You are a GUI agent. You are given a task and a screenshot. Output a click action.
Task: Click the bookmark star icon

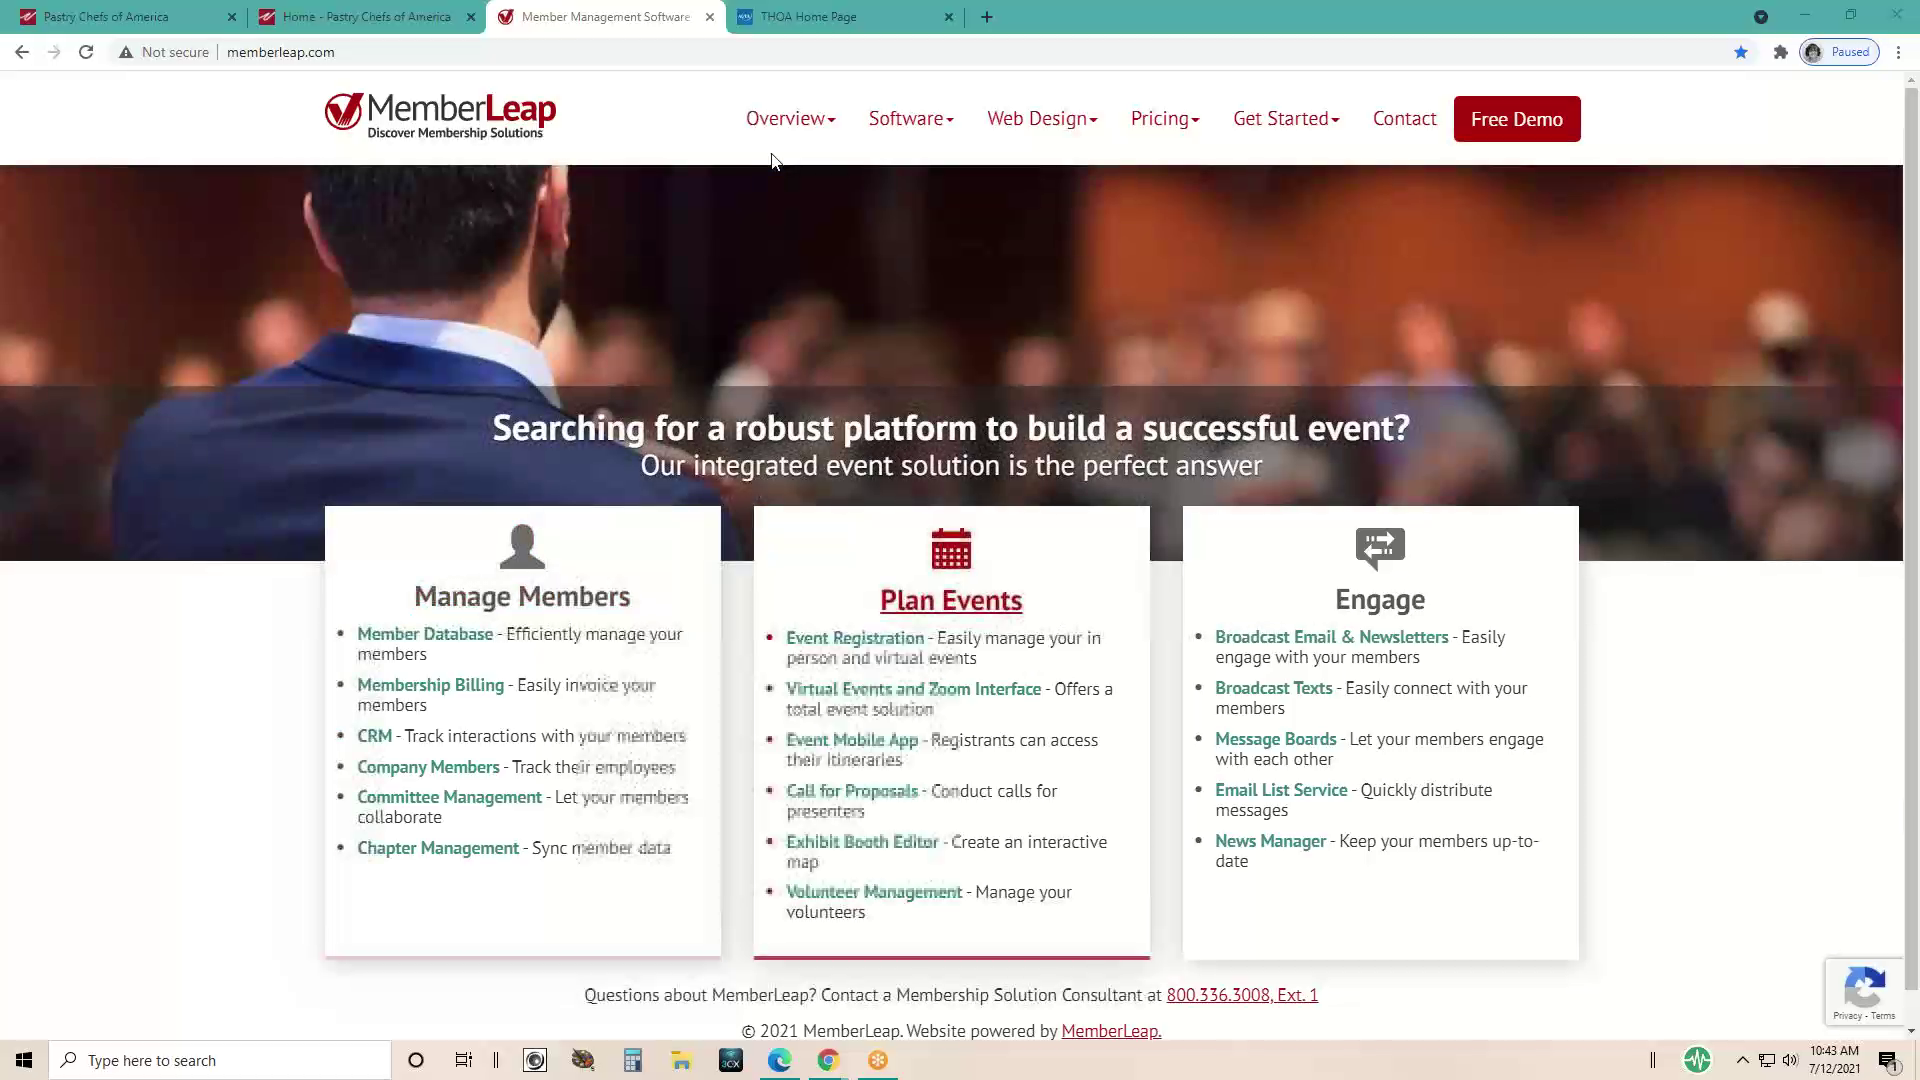(1741, 52)
